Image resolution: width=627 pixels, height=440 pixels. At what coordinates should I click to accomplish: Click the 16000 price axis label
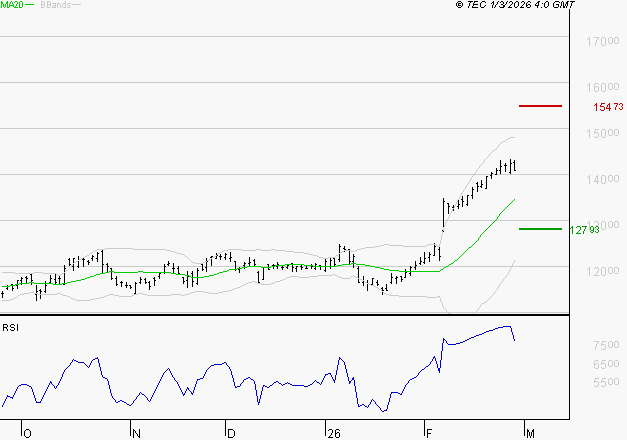603,87
